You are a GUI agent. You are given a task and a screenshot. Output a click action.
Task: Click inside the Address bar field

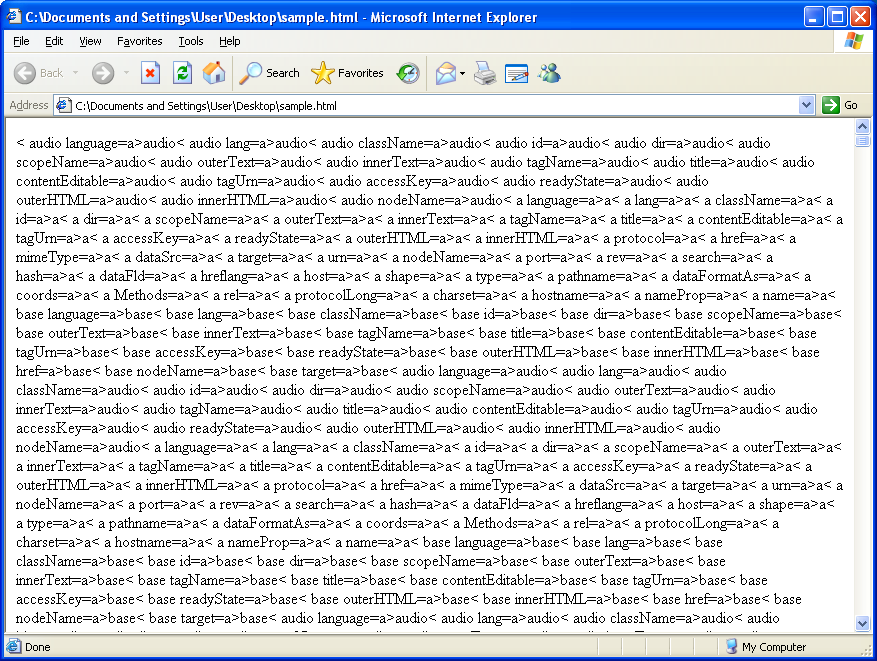[430, 105]
